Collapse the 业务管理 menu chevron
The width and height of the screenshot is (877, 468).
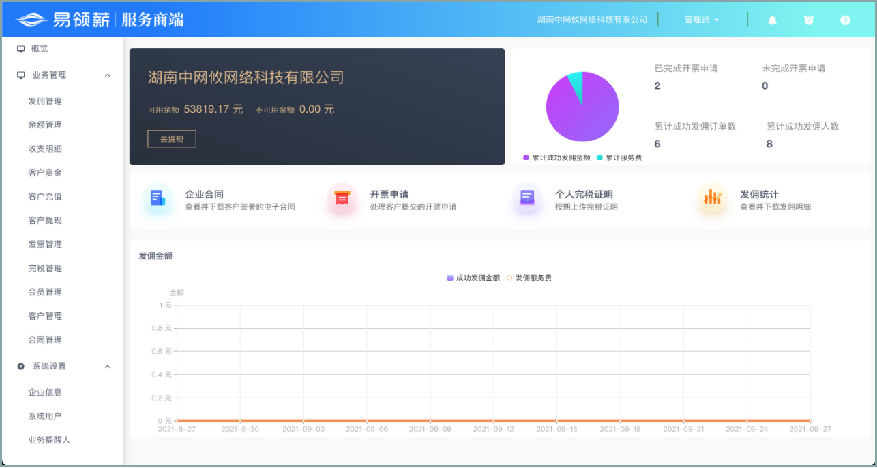[107, 75]
